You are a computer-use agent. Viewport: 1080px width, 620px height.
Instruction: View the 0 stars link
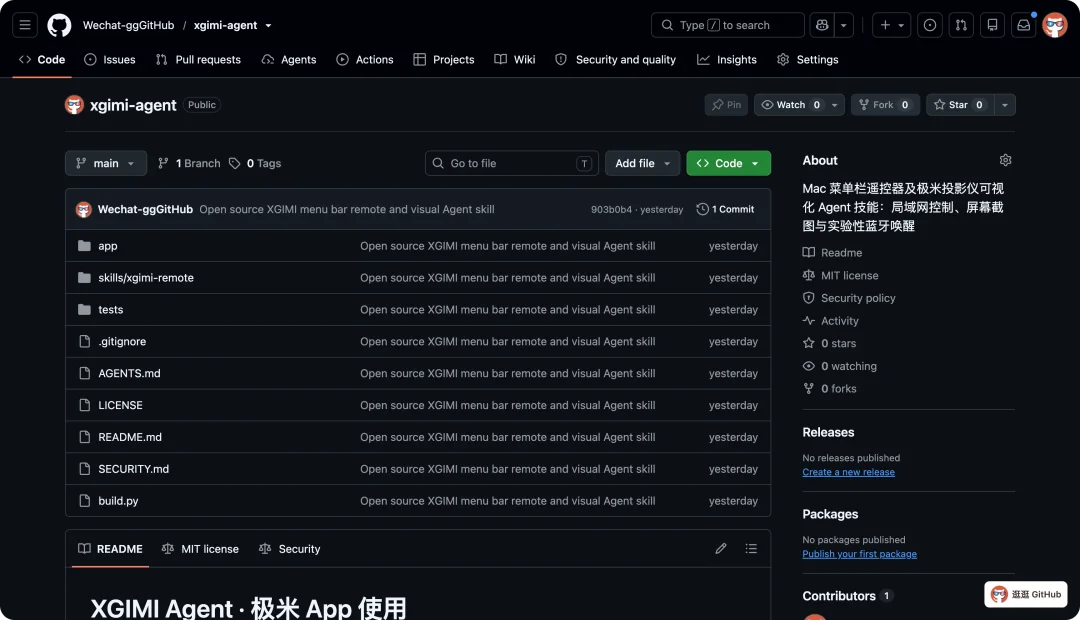(829, 343)
